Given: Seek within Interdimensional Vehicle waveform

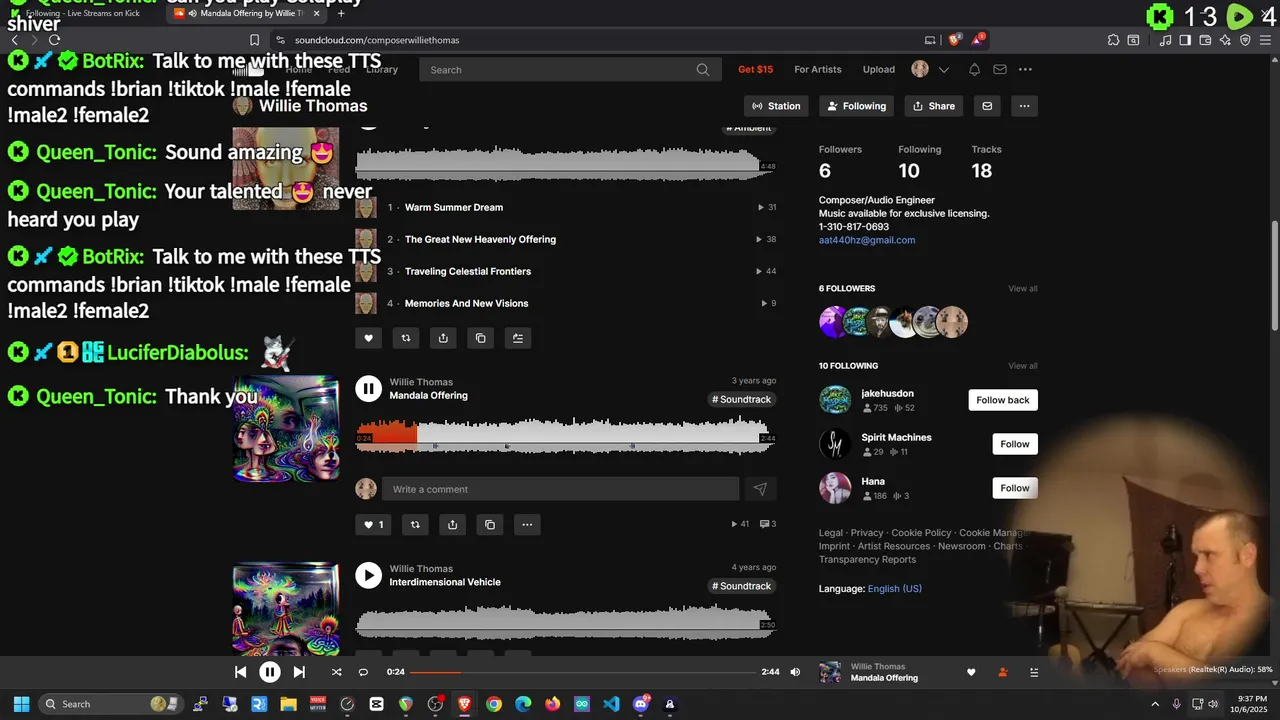Looking at the screenshot, I should pos(566,621).
